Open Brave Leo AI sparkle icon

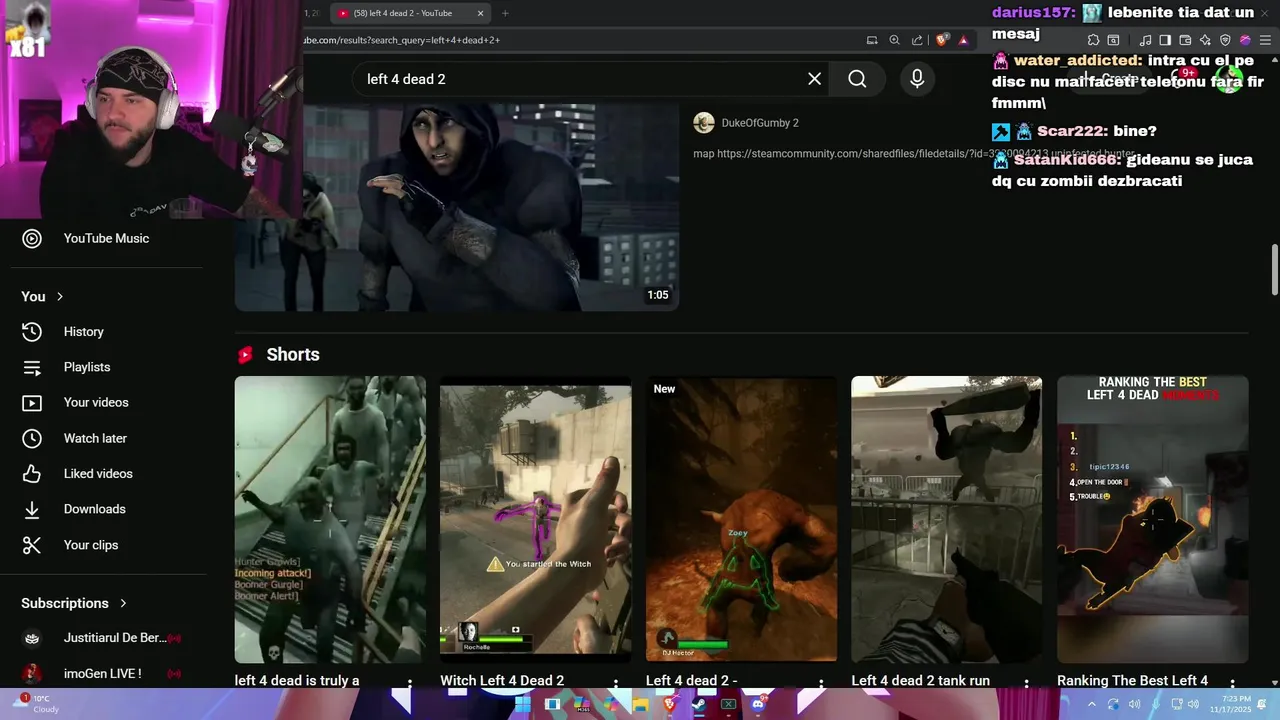[1205, 40]
